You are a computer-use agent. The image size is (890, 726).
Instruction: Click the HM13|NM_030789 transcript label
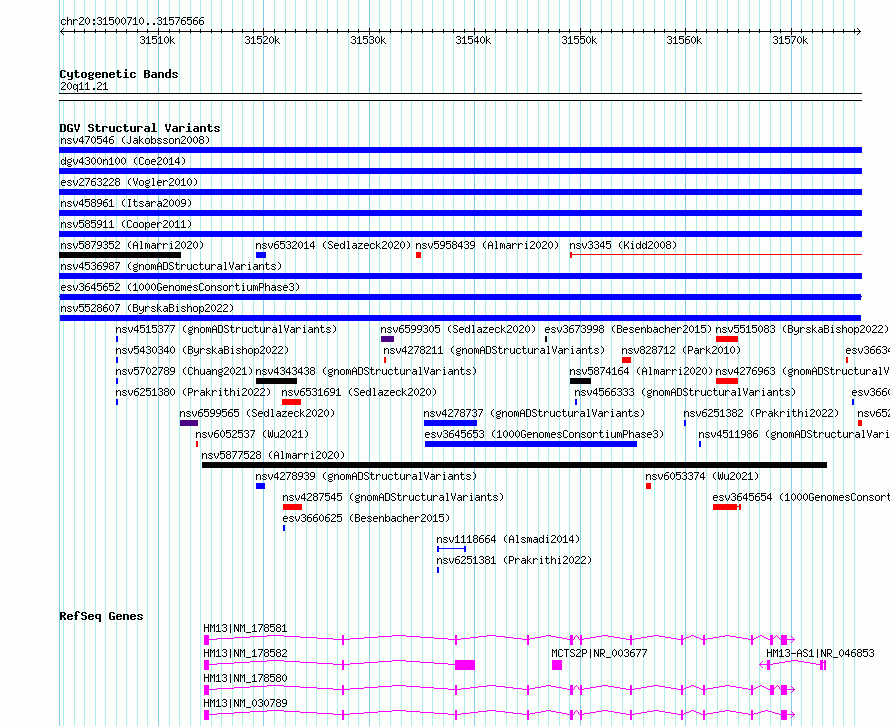(x=245, y=703)
